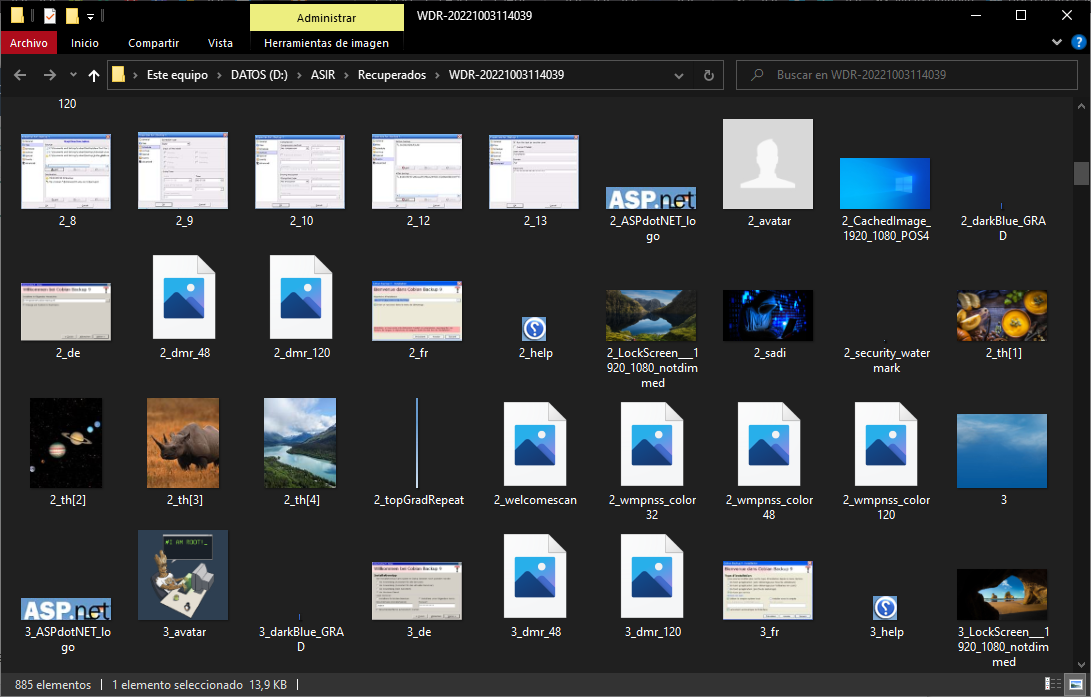Refresh the current folder view
Viewport: 1091px width, 697px height.
click(x=709, y=75)
